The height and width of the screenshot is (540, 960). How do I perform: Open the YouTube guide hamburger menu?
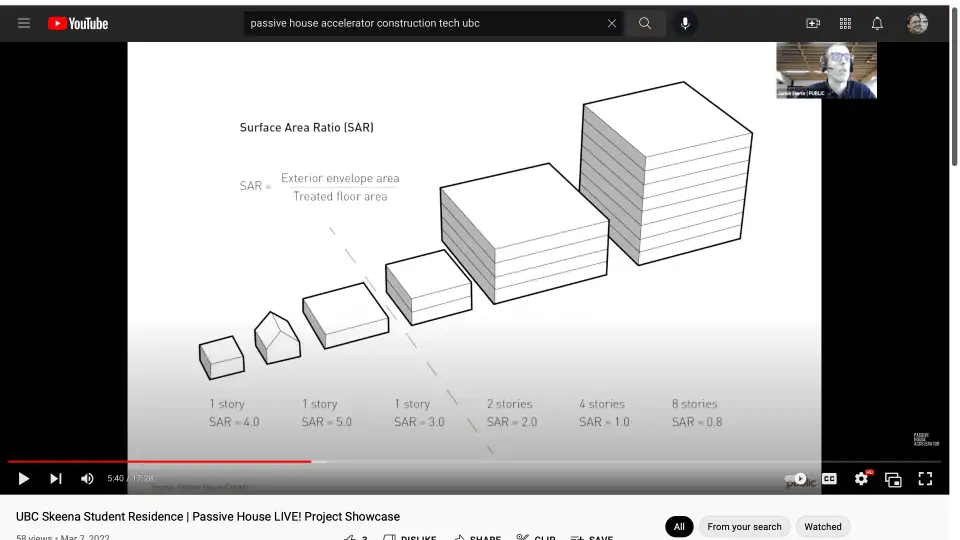click(x=24, y=23)
